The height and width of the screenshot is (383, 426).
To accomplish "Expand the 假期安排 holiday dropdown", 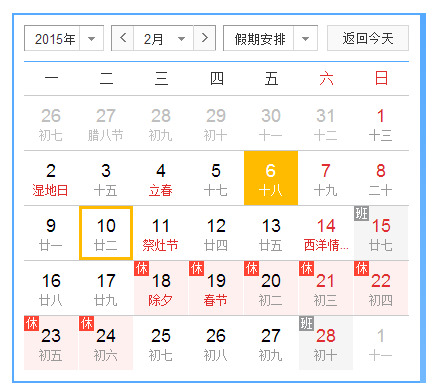I will [270, 38].
